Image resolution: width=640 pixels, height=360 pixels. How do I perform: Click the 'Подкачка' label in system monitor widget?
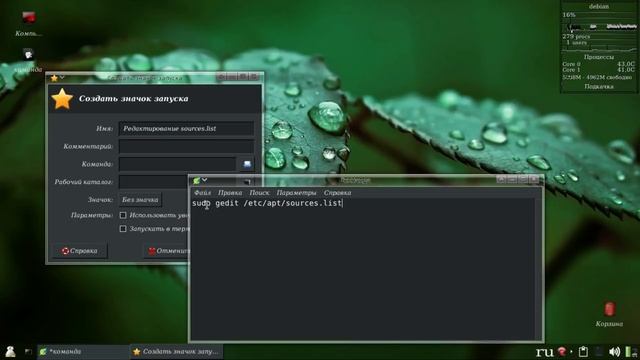click(x=599, y=87)
